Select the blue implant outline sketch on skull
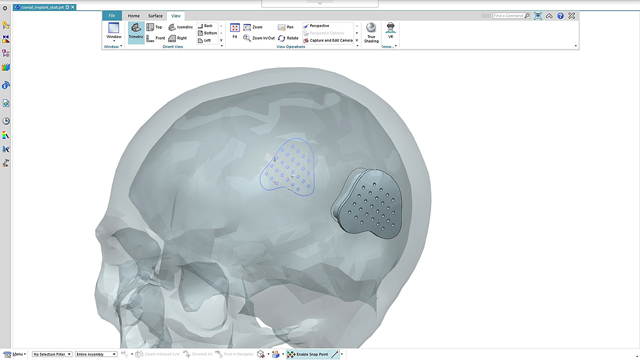640x360 pixels. click(288, 167)
